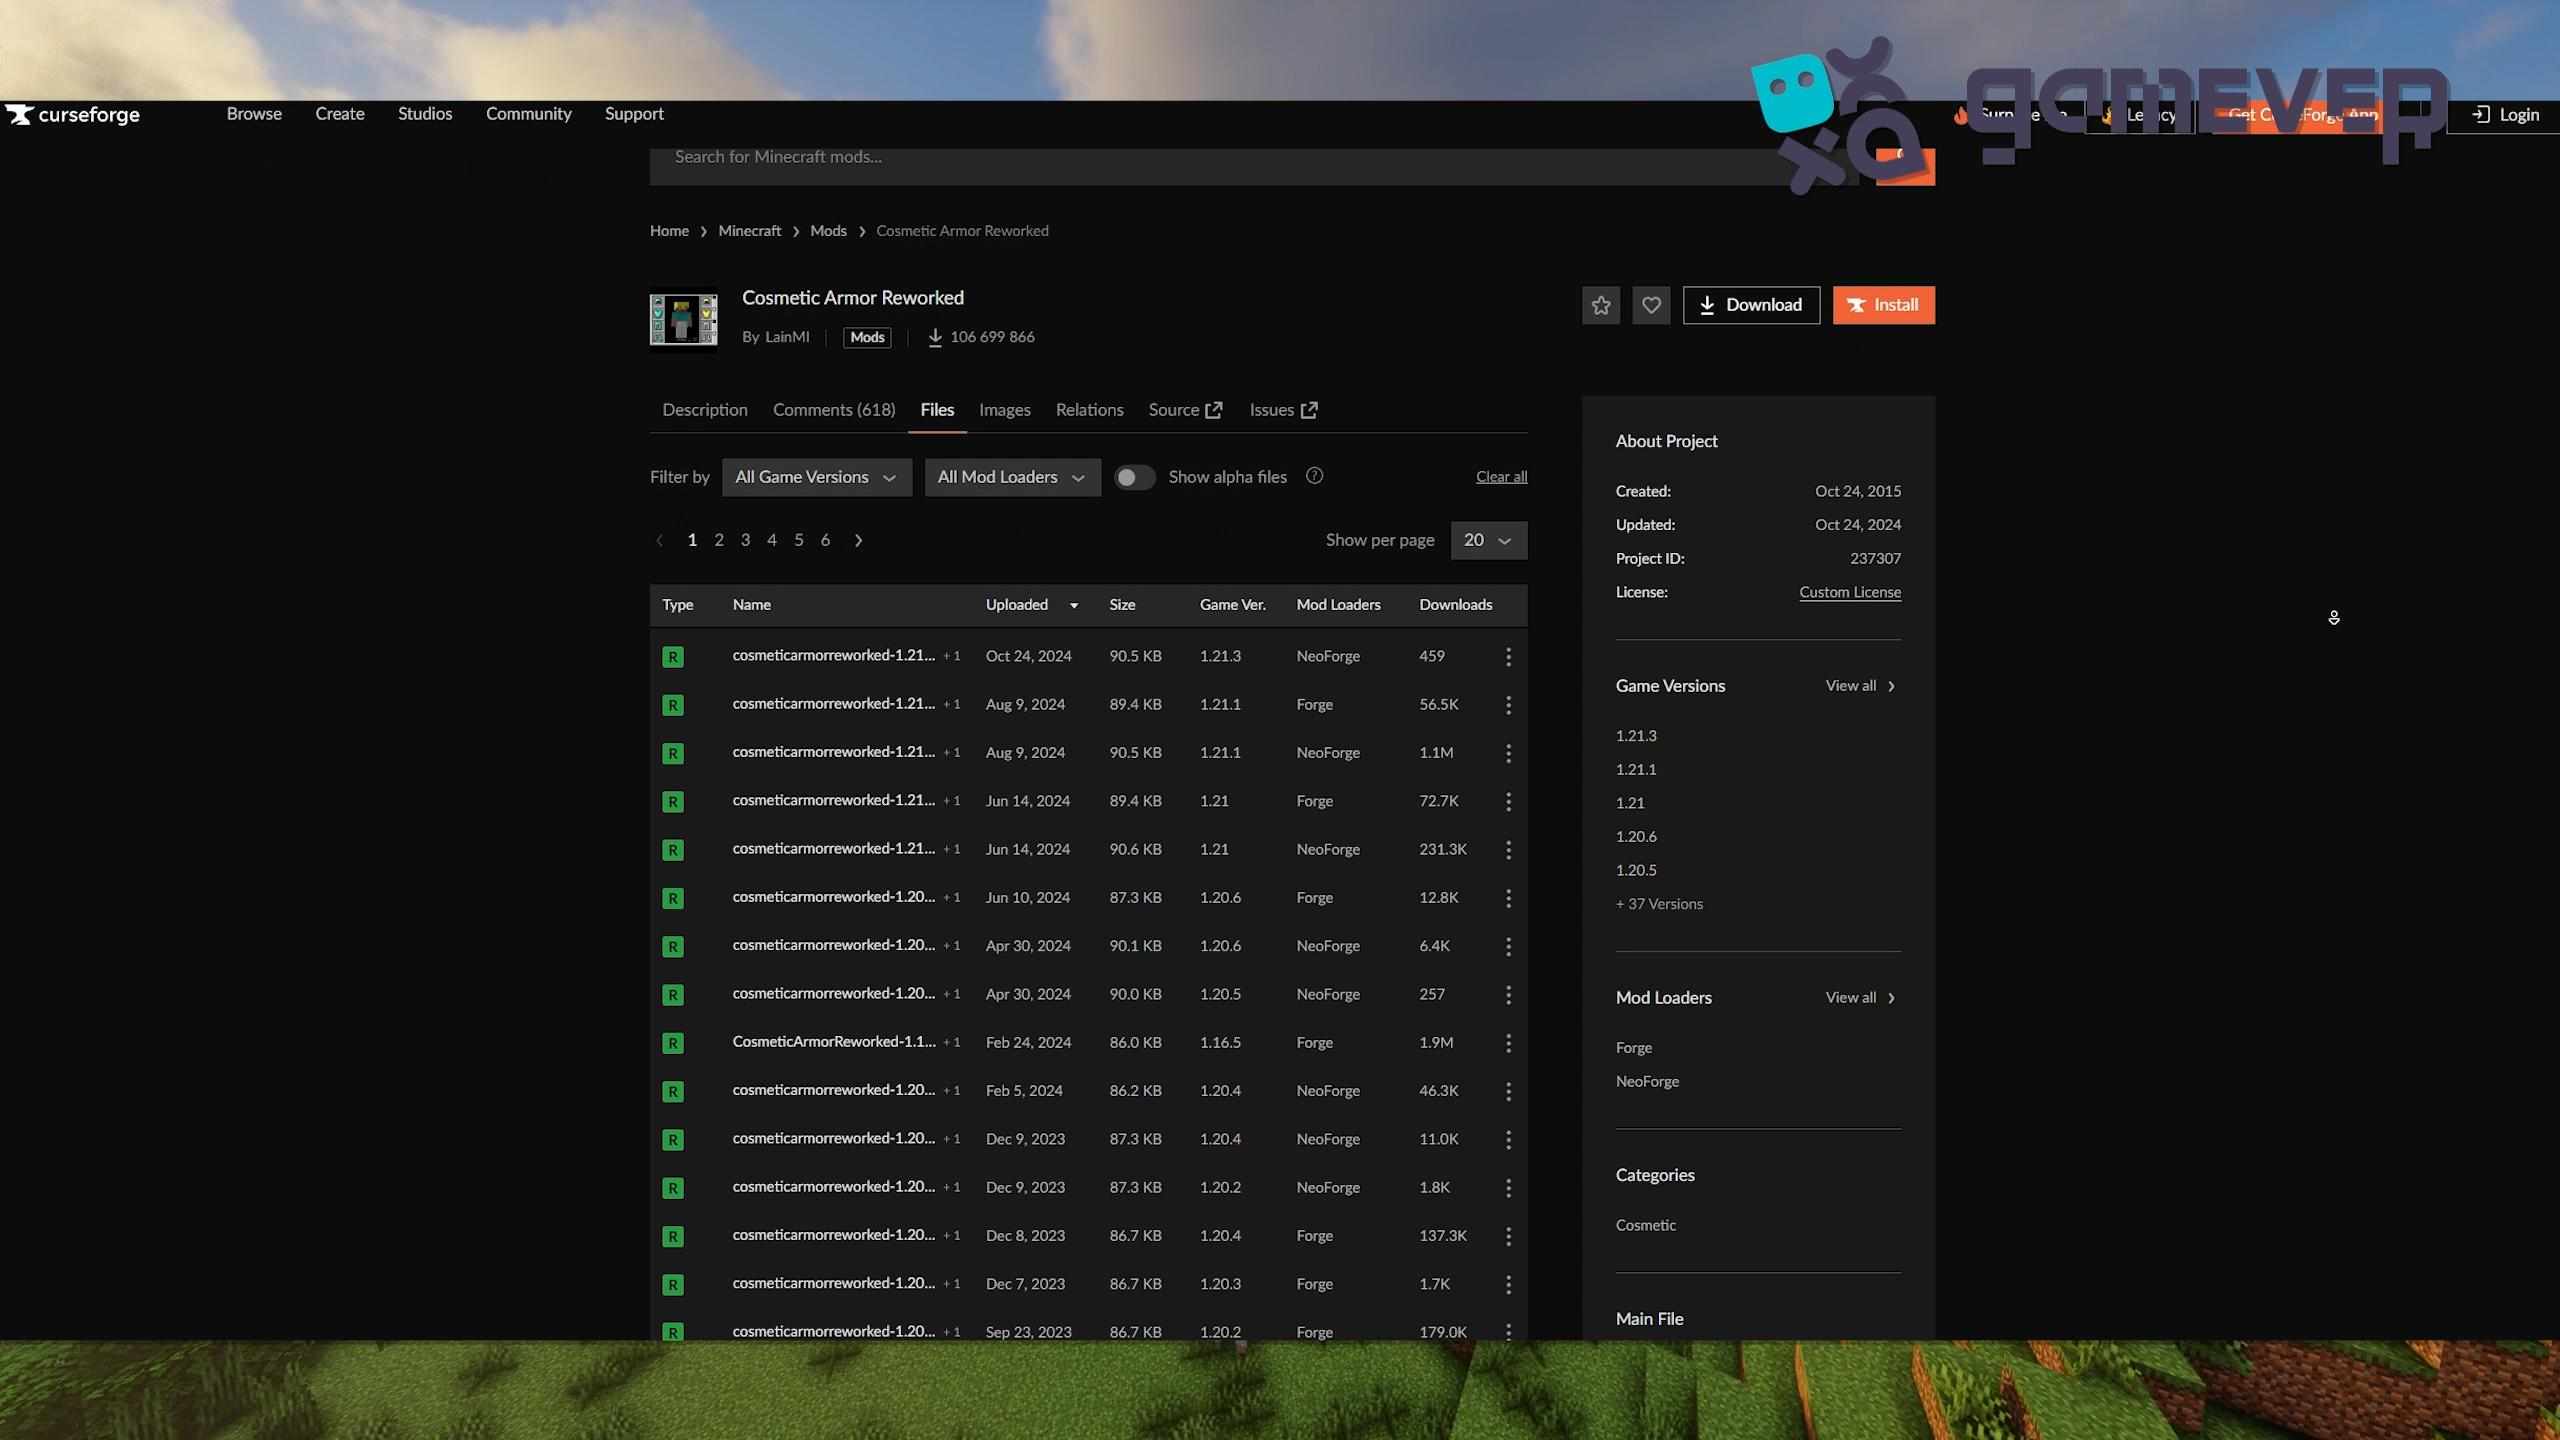Toggle the heart follow button
2560x1440 pixels.
(x=1651, y=305)
